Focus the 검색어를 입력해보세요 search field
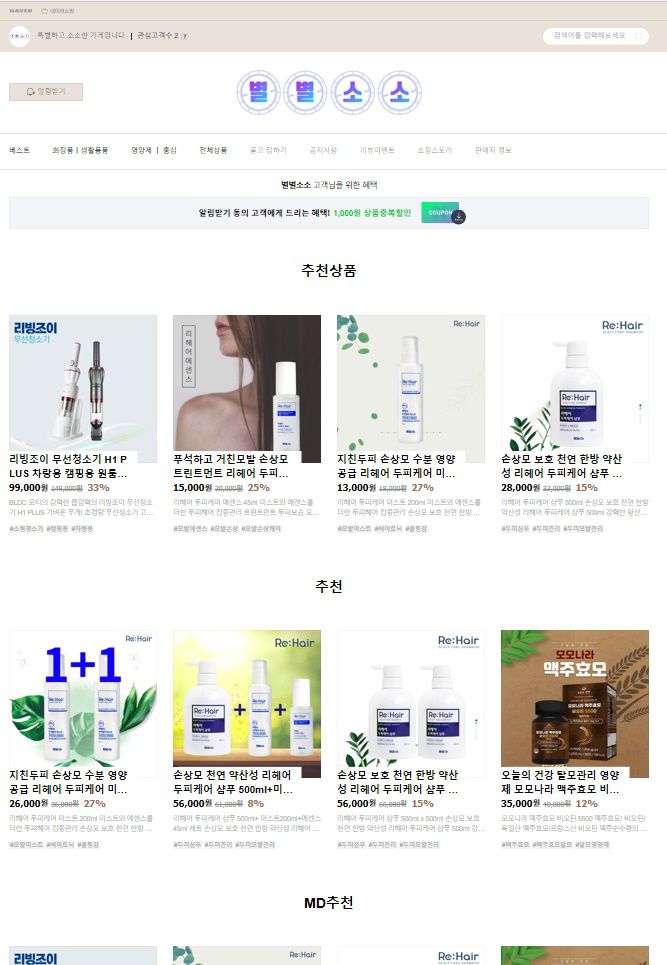The height and width of the screenshot is (965, 667). (589, 36)
